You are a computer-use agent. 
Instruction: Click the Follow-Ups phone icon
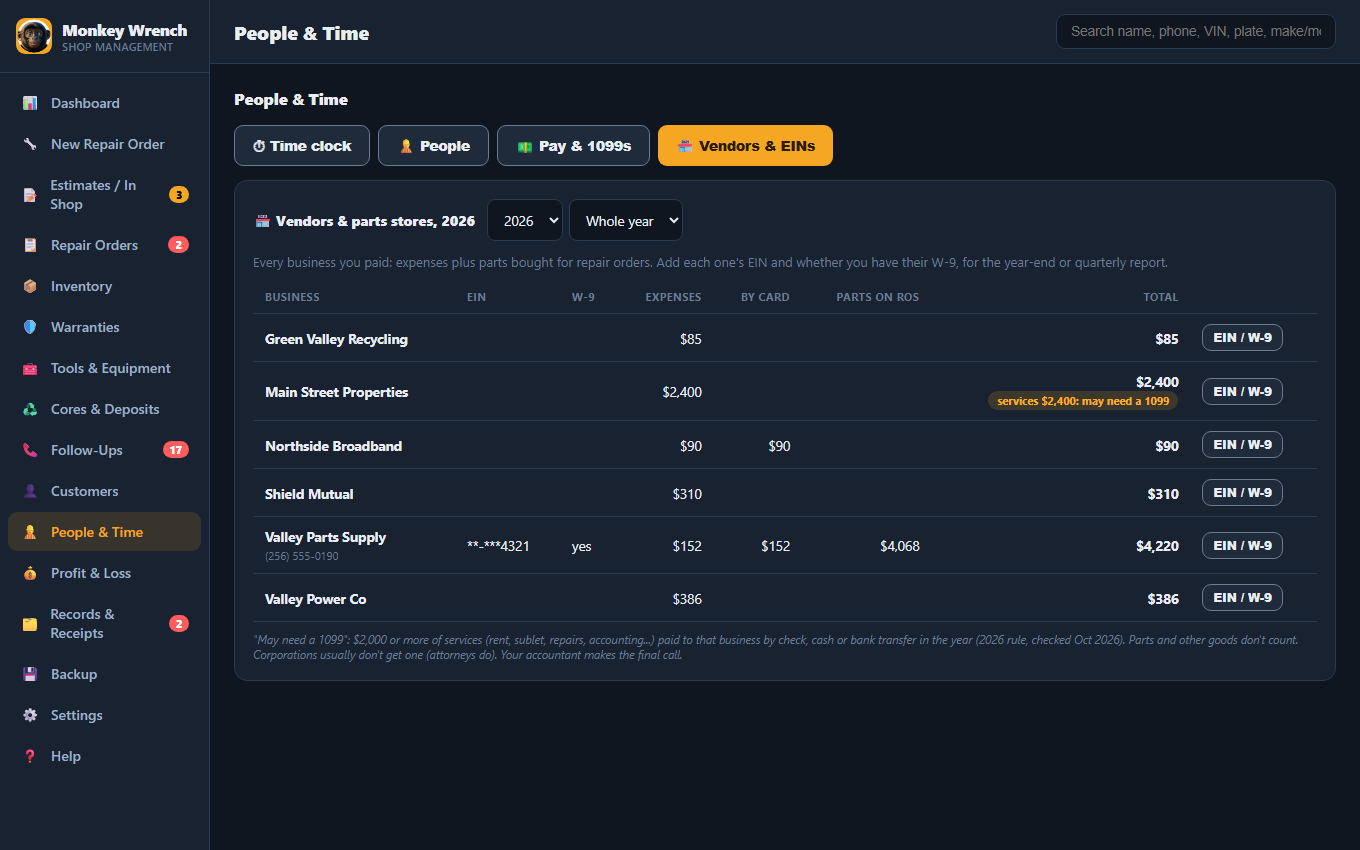[x=30, y=450]
